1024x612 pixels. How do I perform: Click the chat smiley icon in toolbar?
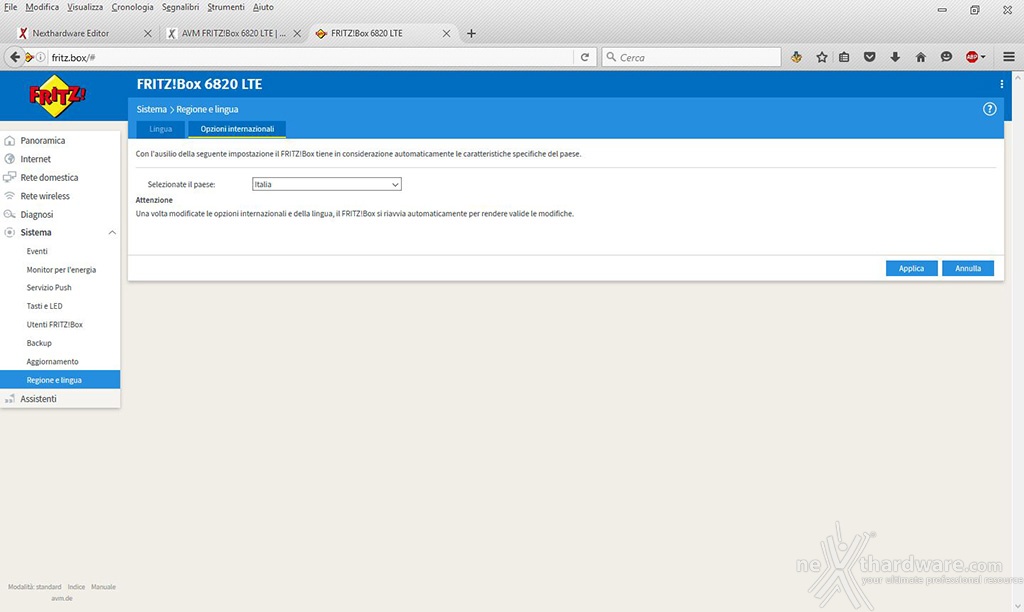[x=946, y=57]
